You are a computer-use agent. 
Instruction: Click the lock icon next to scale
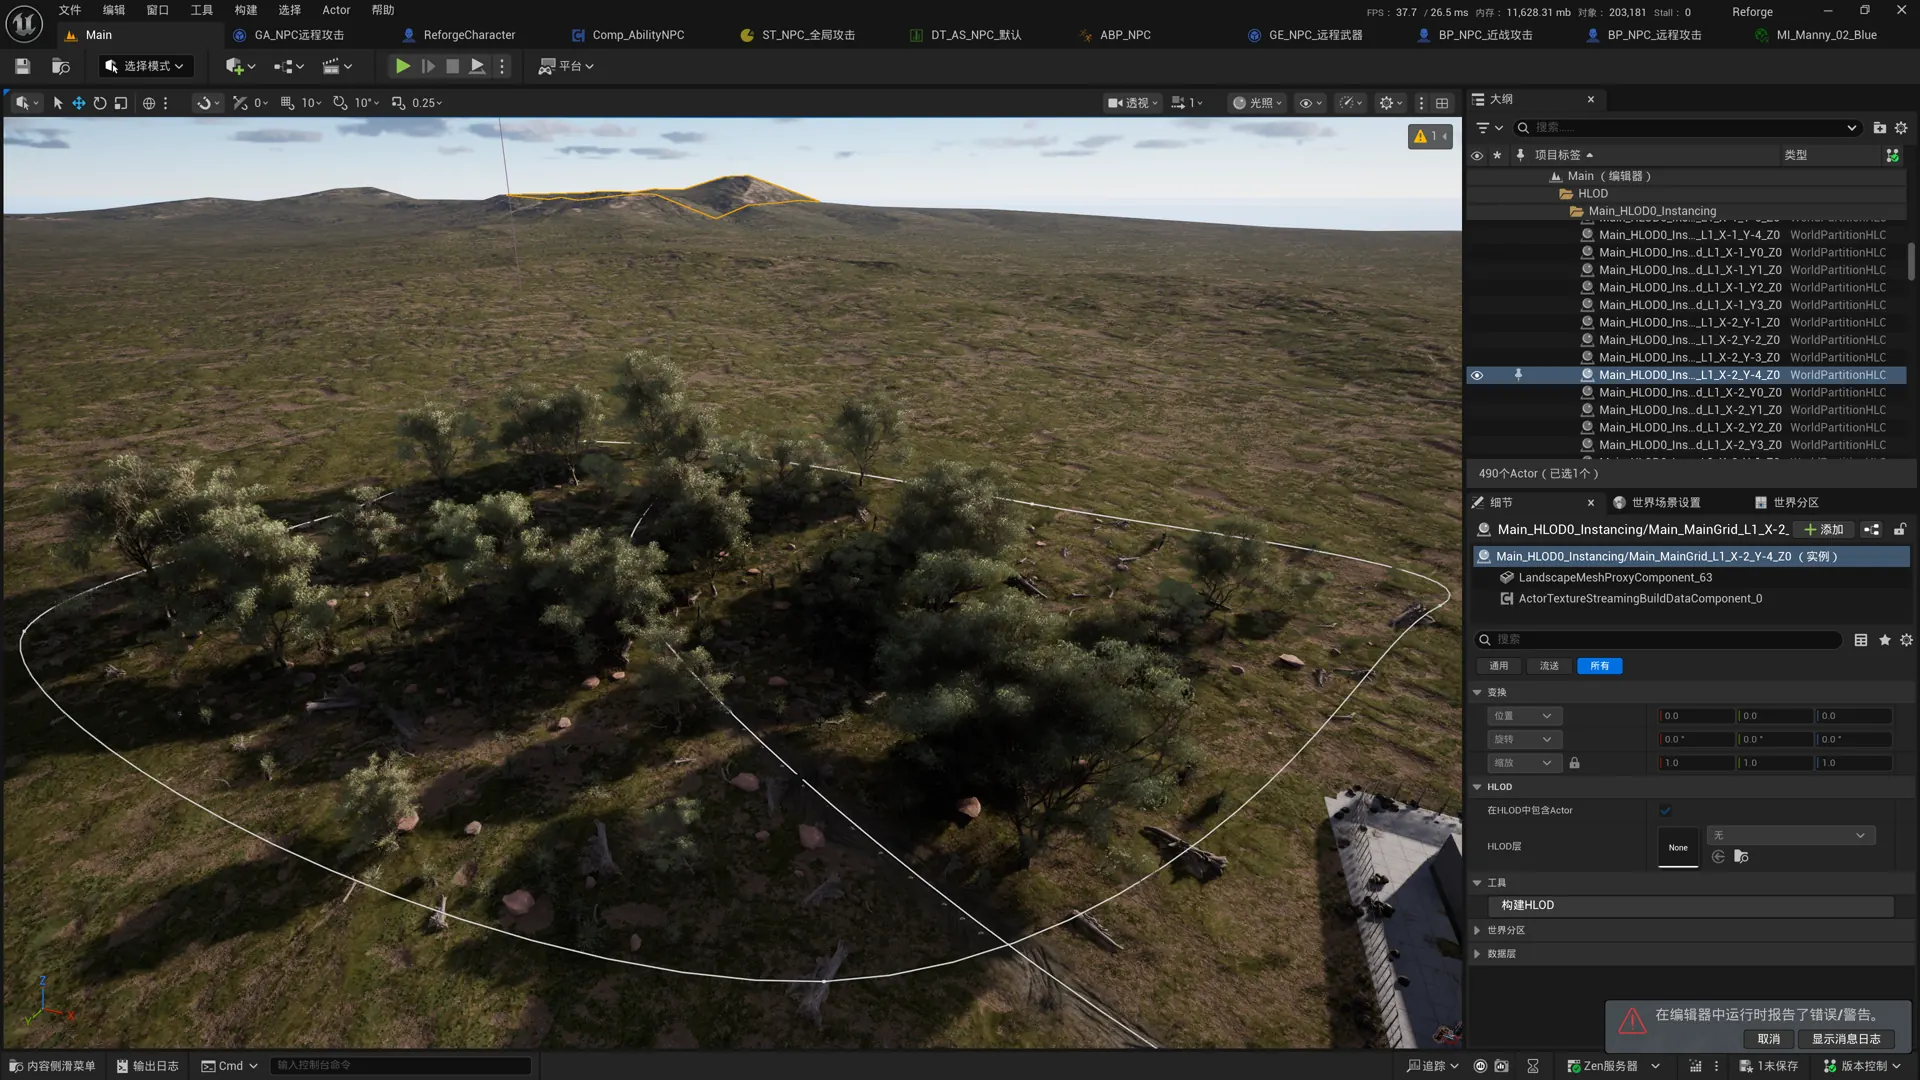click(x=1575, y=763)
